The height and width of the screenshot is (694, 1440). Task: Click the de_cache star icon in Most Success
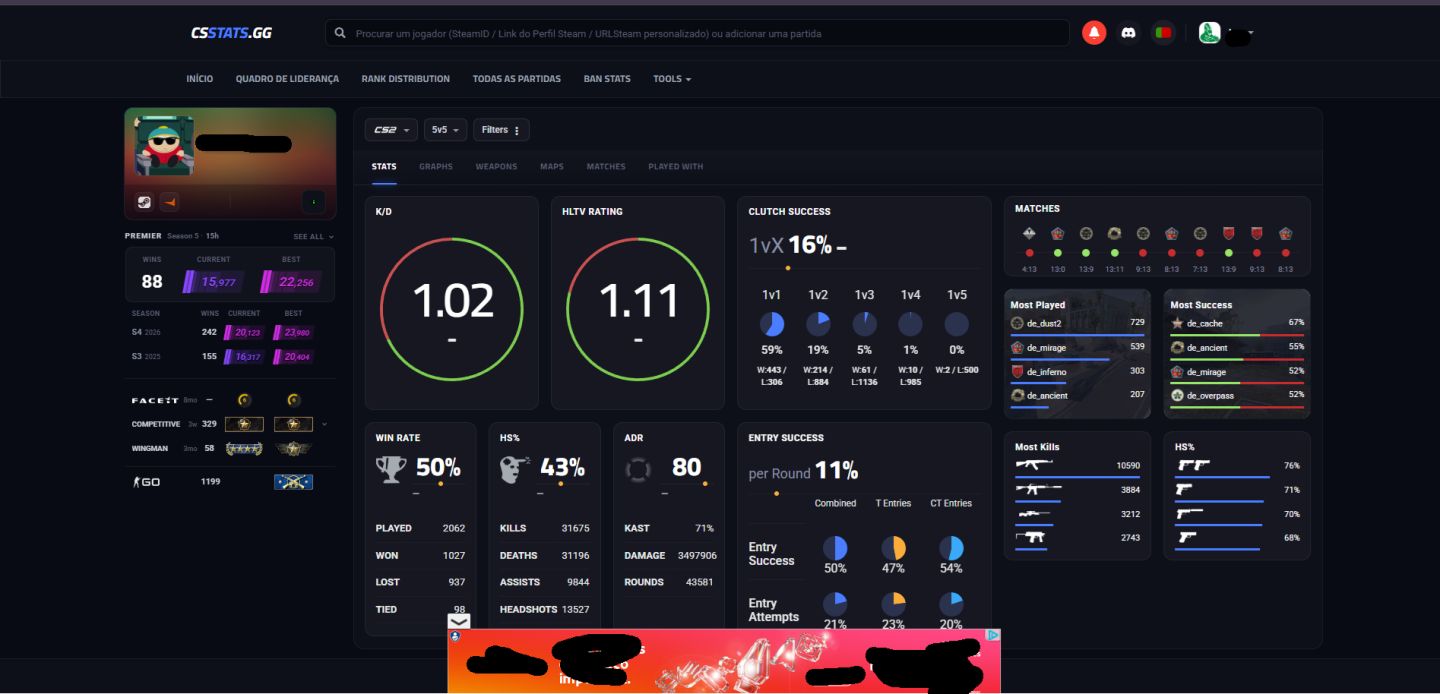click(1178, 323)
